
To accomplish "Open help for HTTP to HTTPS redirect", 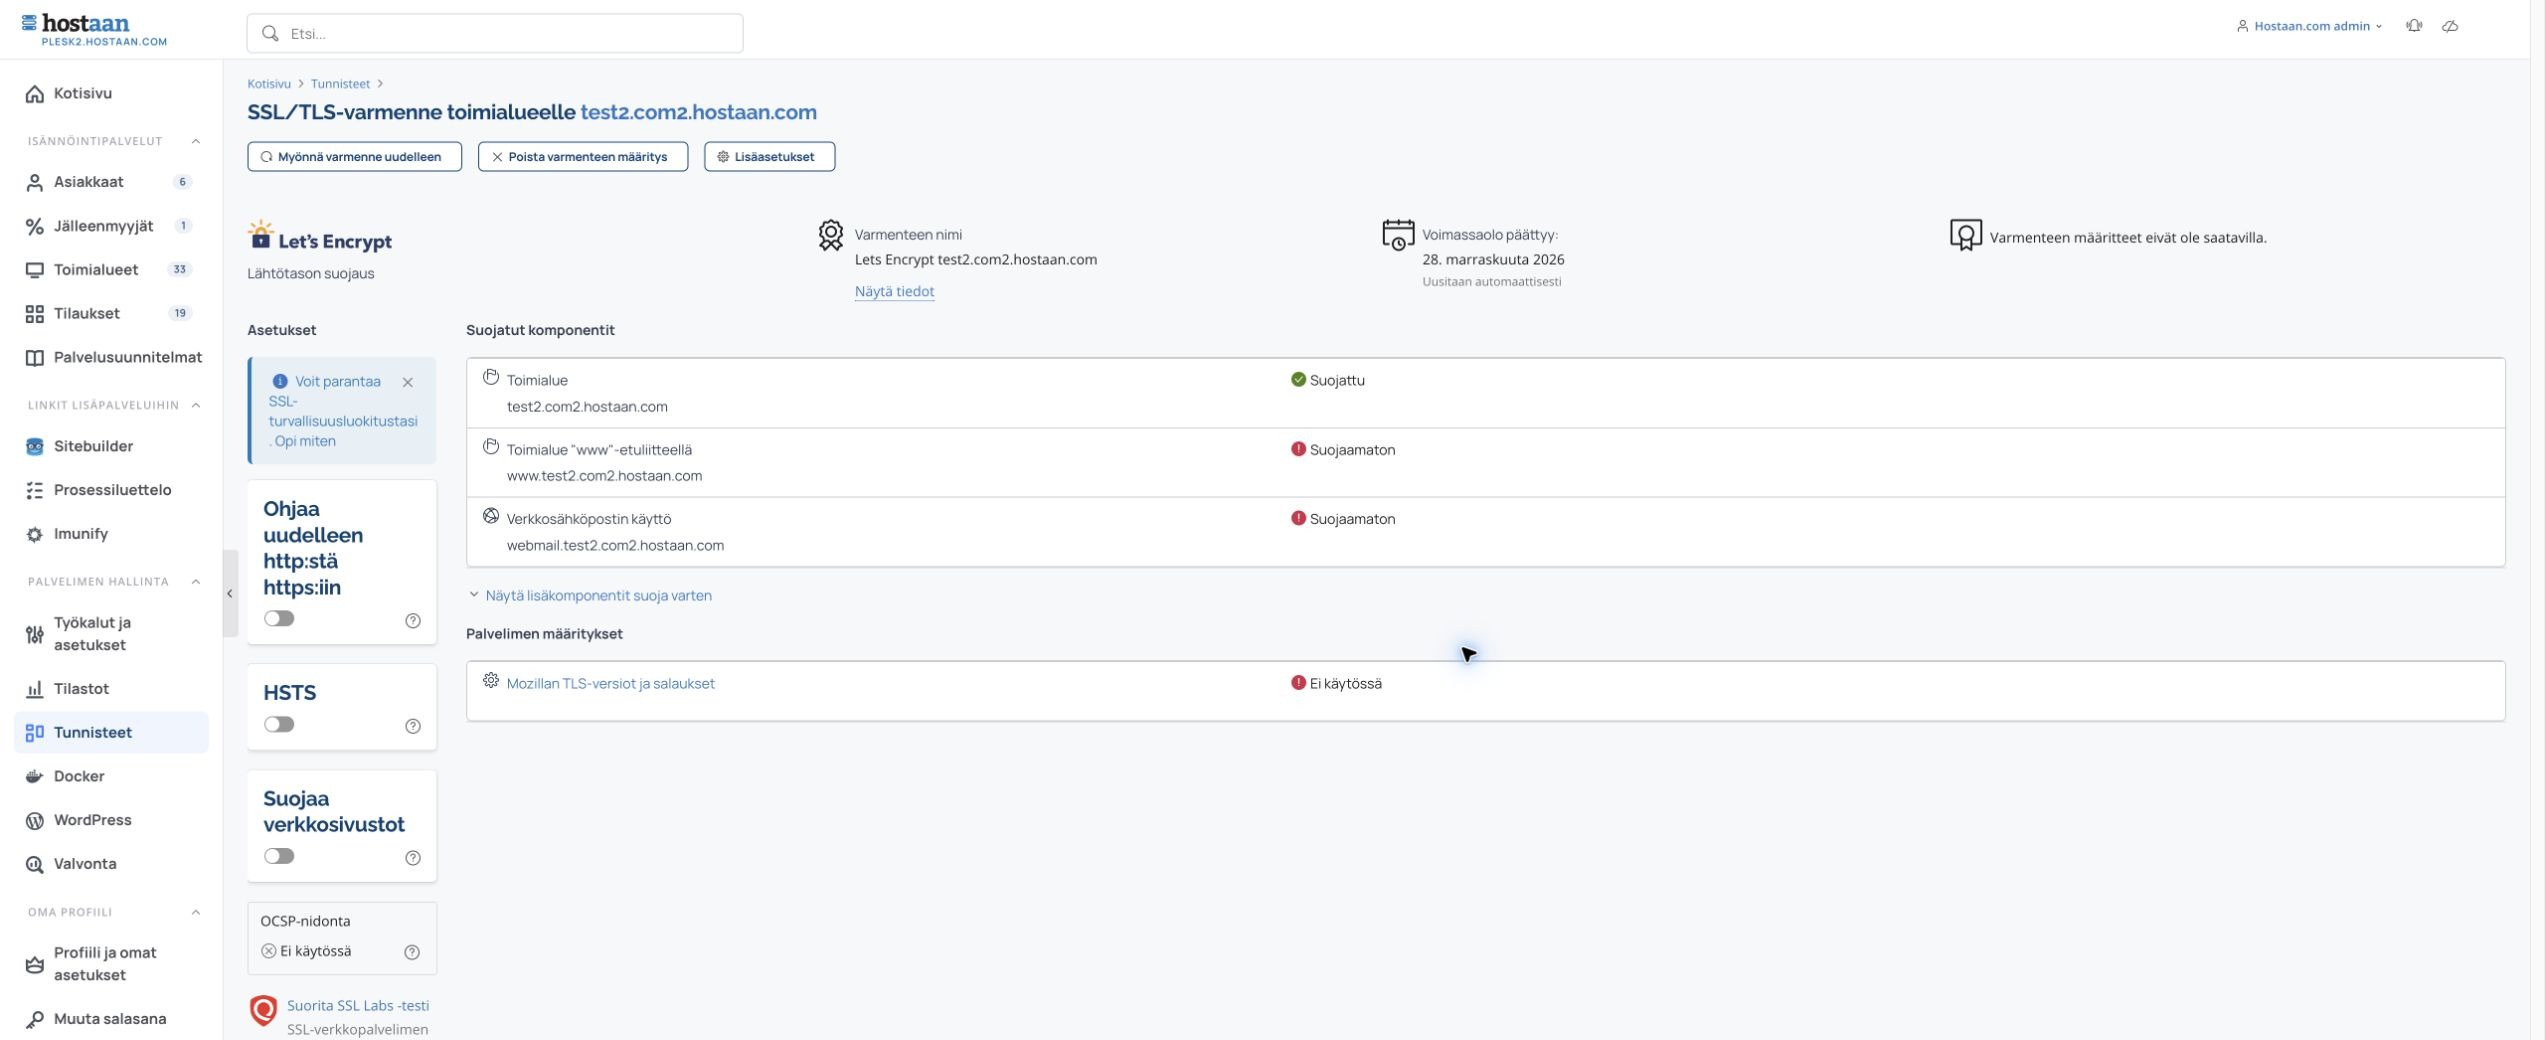I will pos(413,621).
